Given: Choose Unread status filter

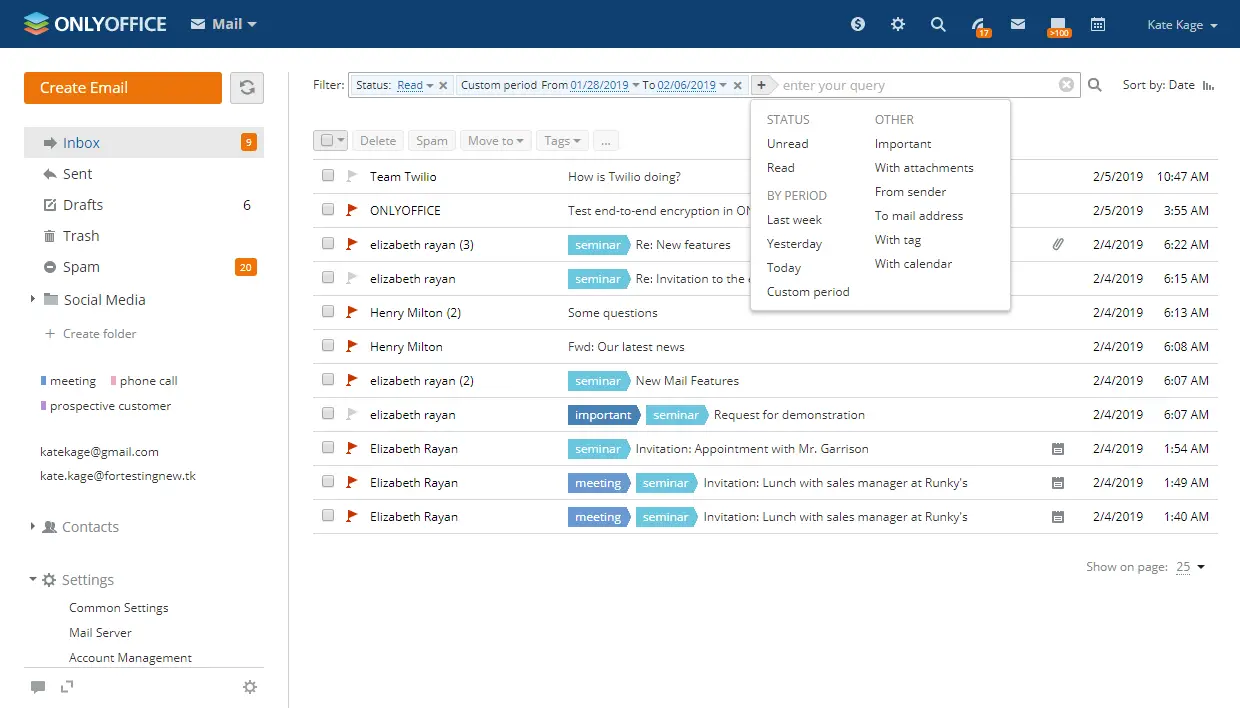Looking at the screenshot, I should (x=787, y=144).
